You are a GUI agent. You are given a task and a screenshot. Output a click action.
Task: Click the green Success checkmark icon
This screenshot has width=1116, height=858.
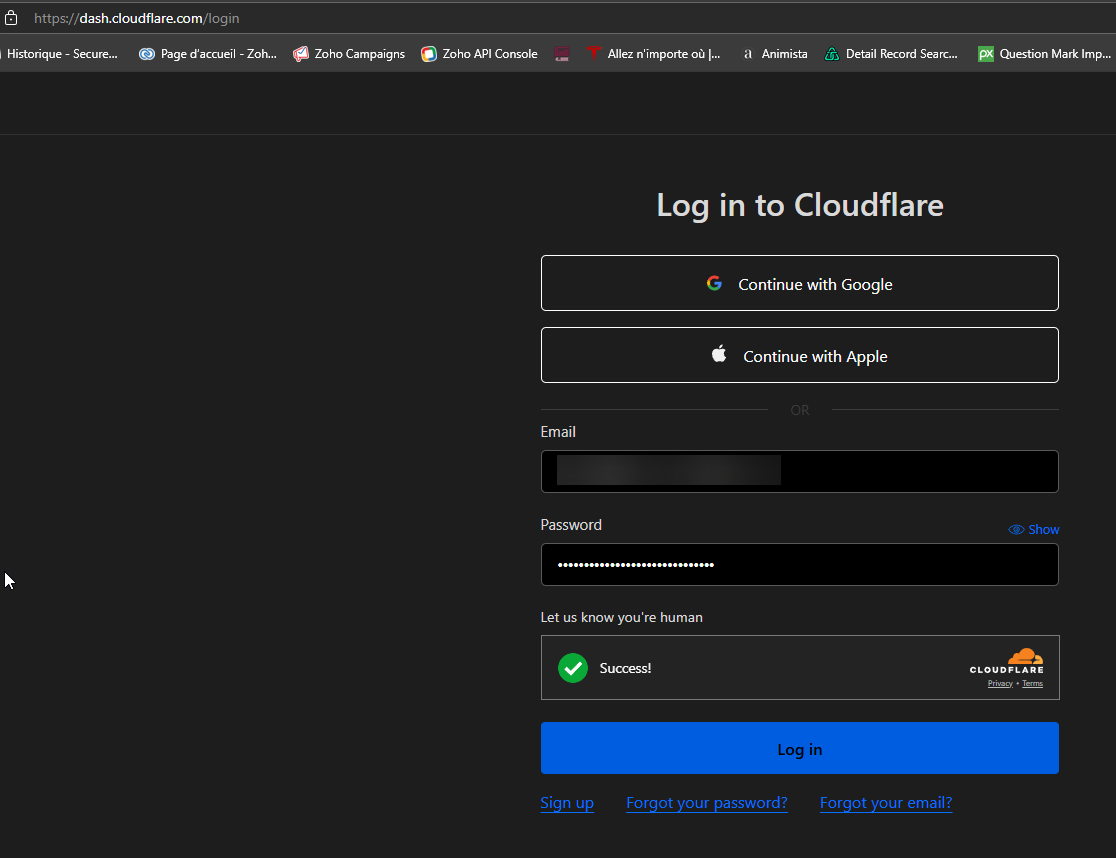[x=573, y=668]
